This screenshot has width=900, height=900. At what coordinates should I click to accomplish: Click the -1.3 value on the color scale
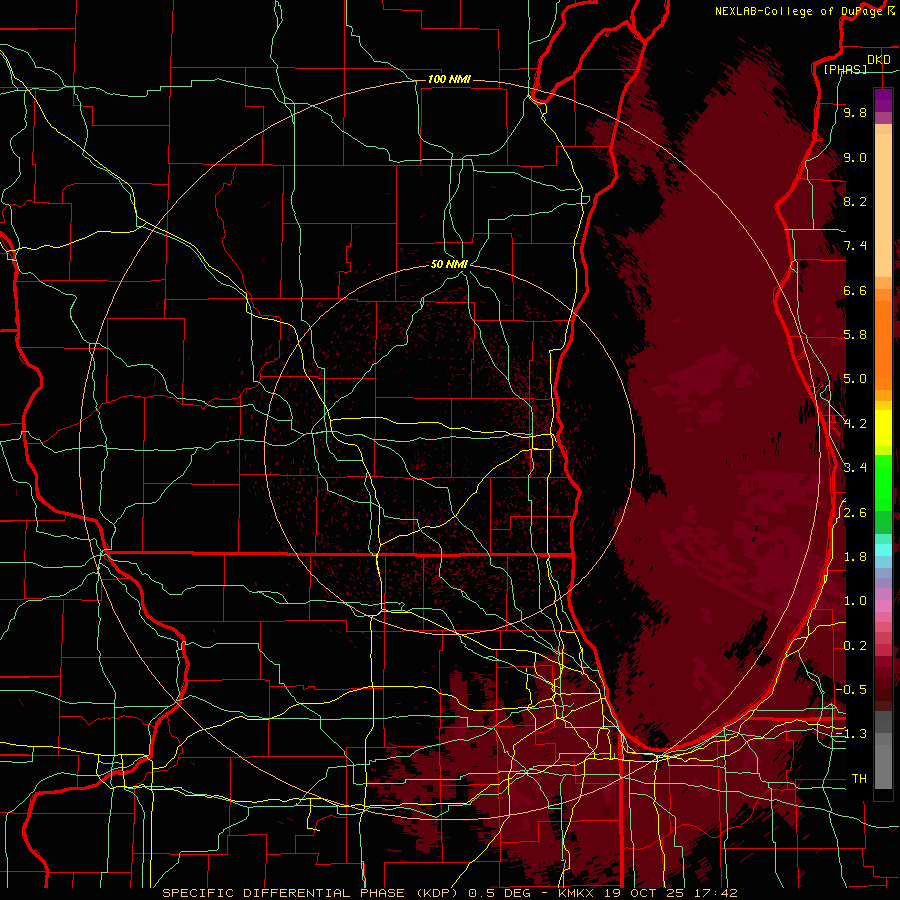click(852, 734)
